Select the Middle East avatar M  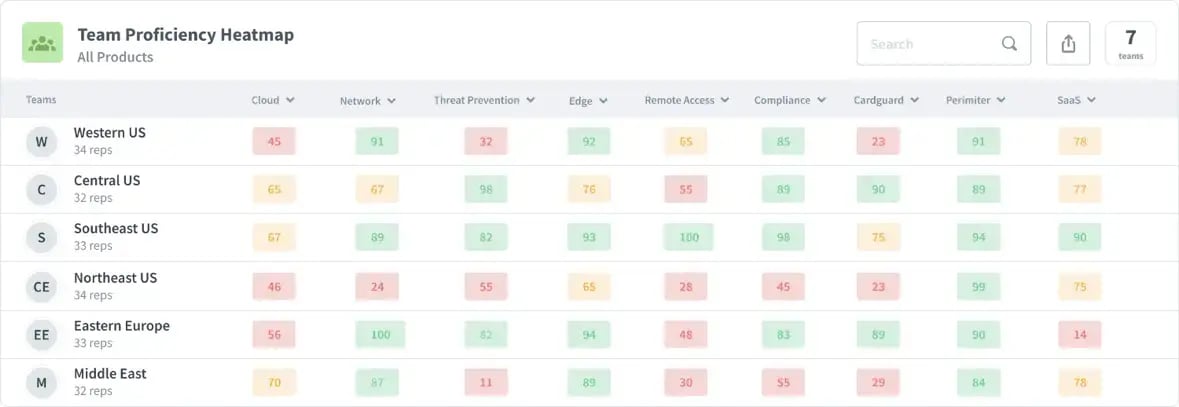pos(41,384)
